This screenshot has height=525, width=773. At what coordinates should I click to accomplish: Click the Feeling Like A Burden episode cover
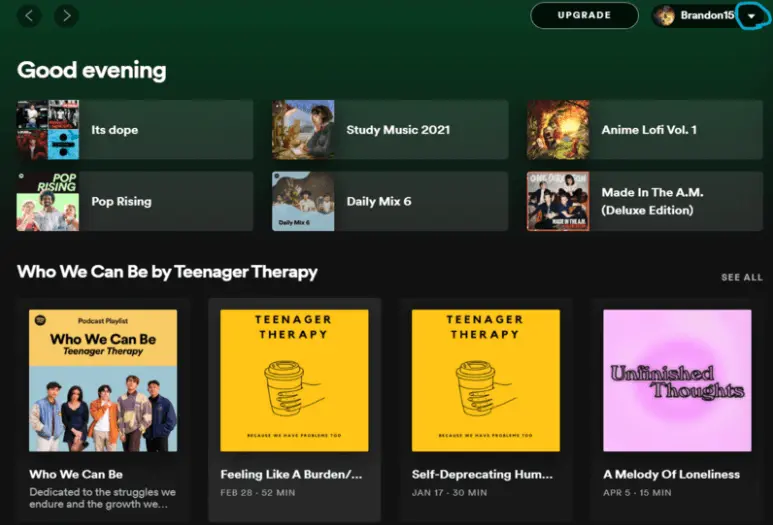point(294,380)
